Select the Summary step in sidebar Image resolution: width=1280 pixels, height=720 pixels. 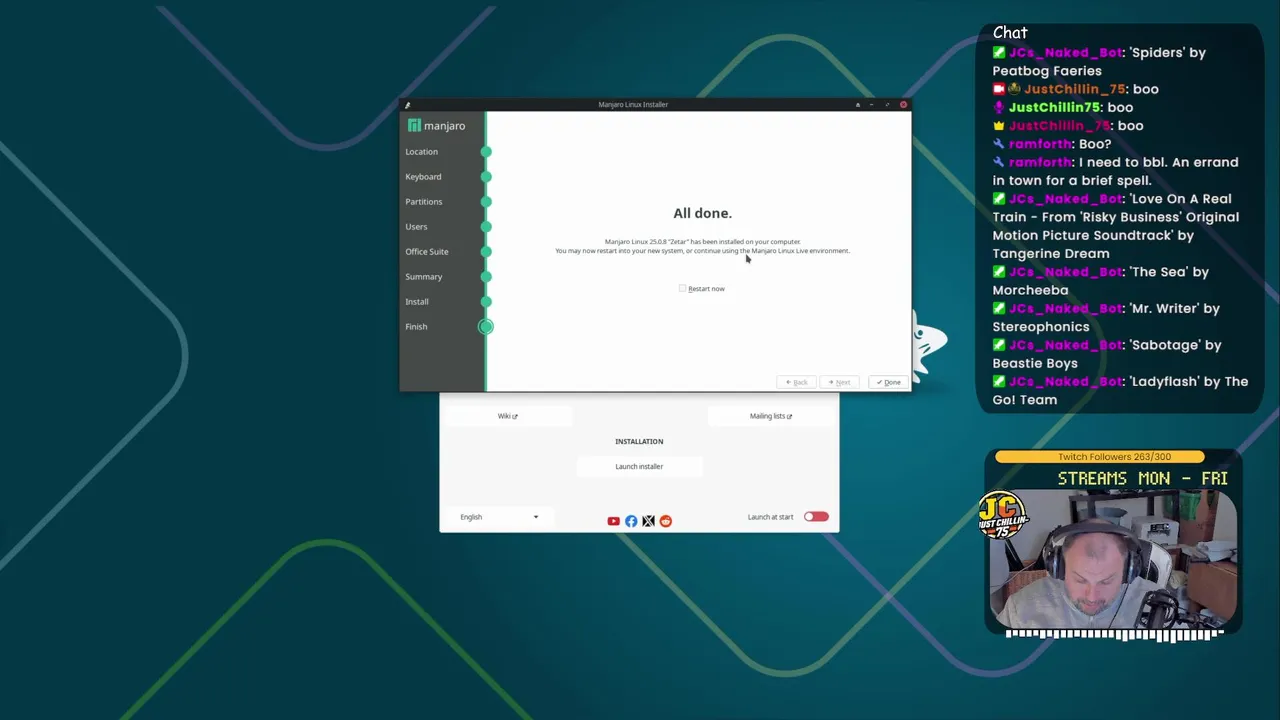point(423,277)
